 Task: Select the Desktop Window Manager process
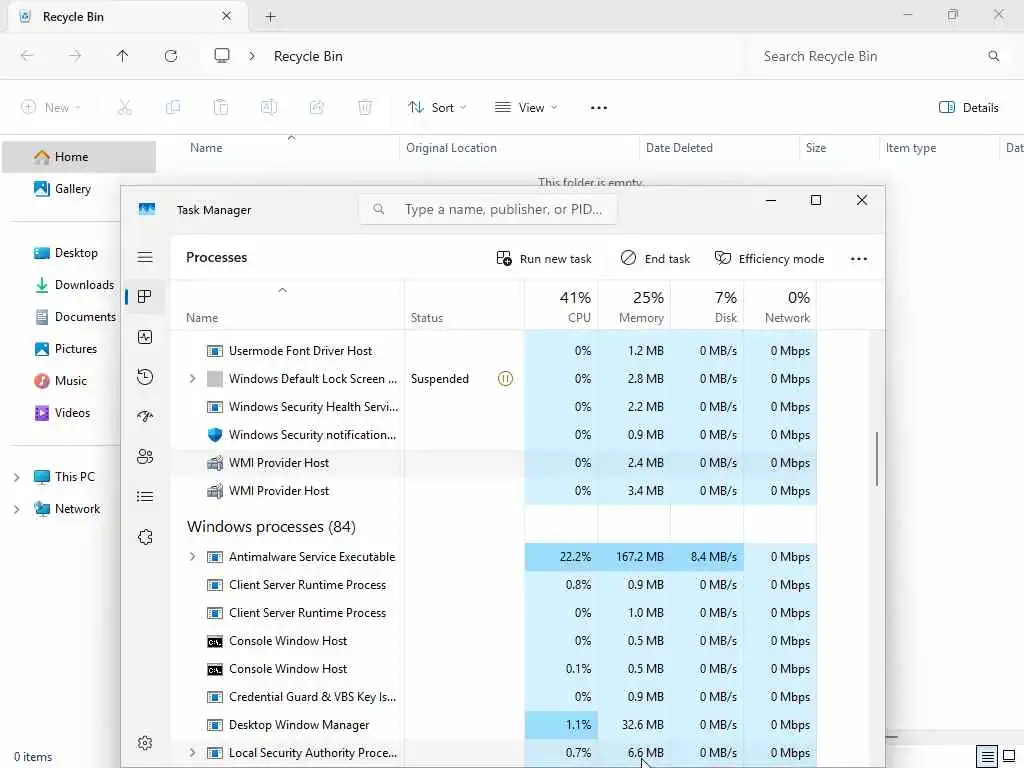[493, 725]
